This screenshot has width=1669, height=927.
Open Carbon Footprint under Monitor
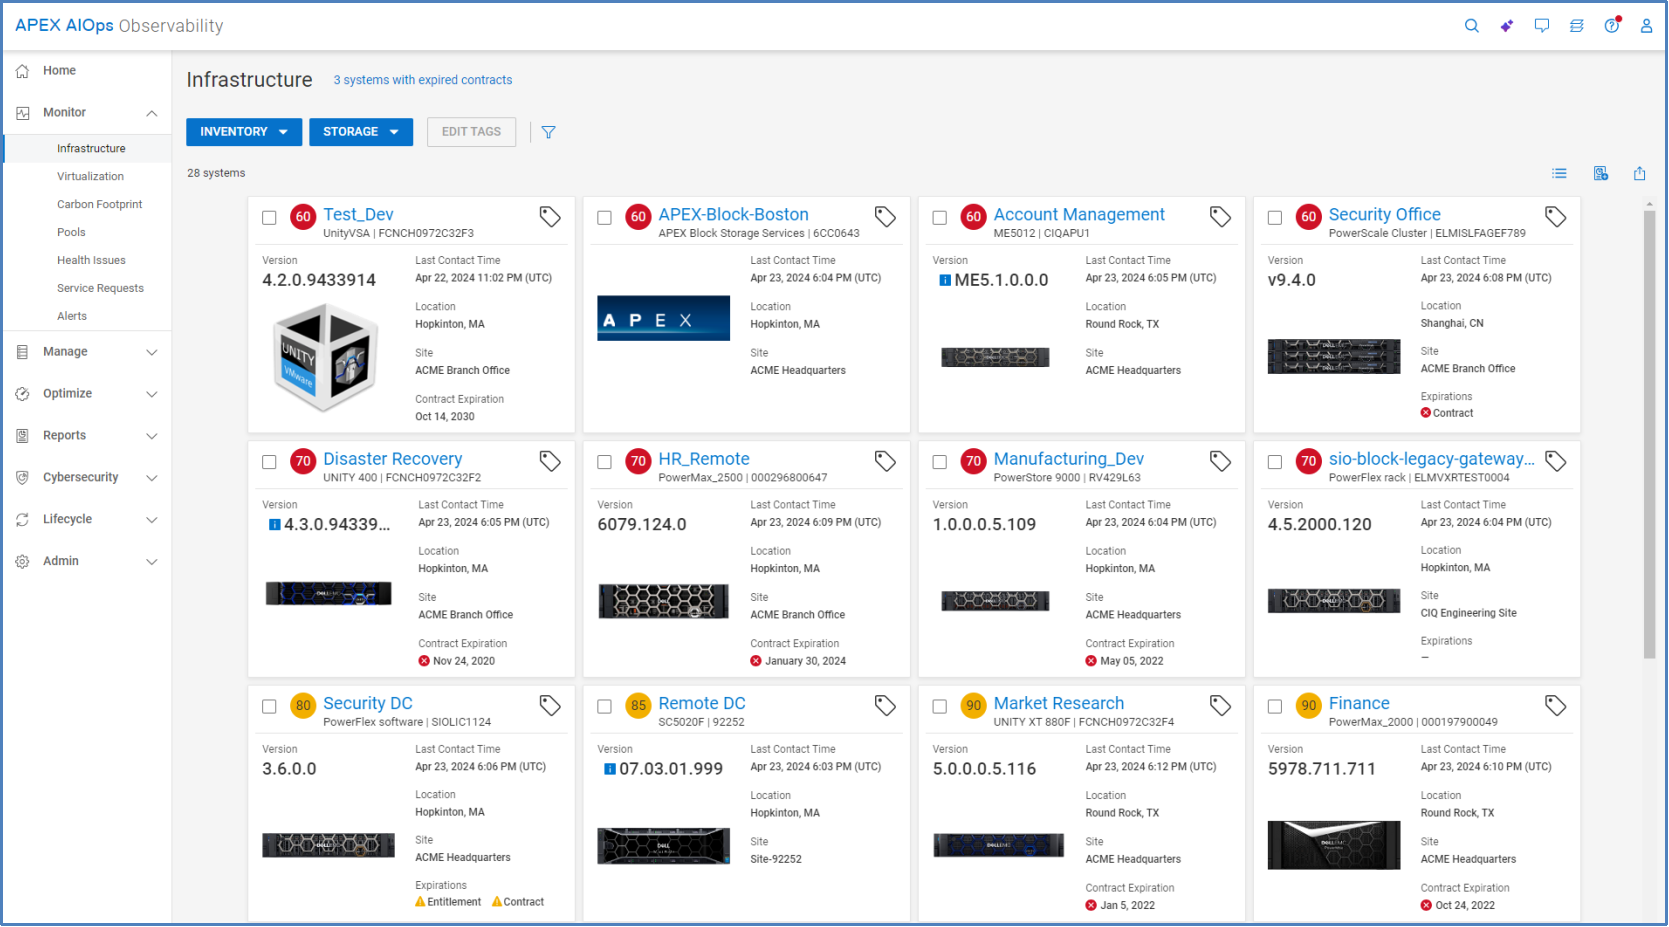[99, 205]
